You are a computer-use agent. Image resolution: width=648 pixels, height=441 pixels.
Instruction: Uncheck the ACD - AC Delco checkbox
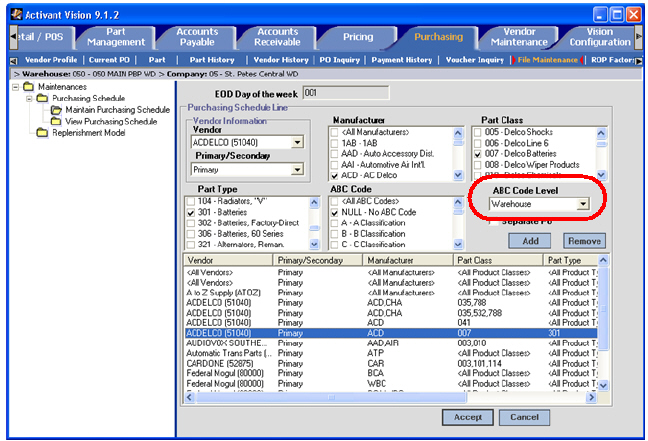pos(334,176)
